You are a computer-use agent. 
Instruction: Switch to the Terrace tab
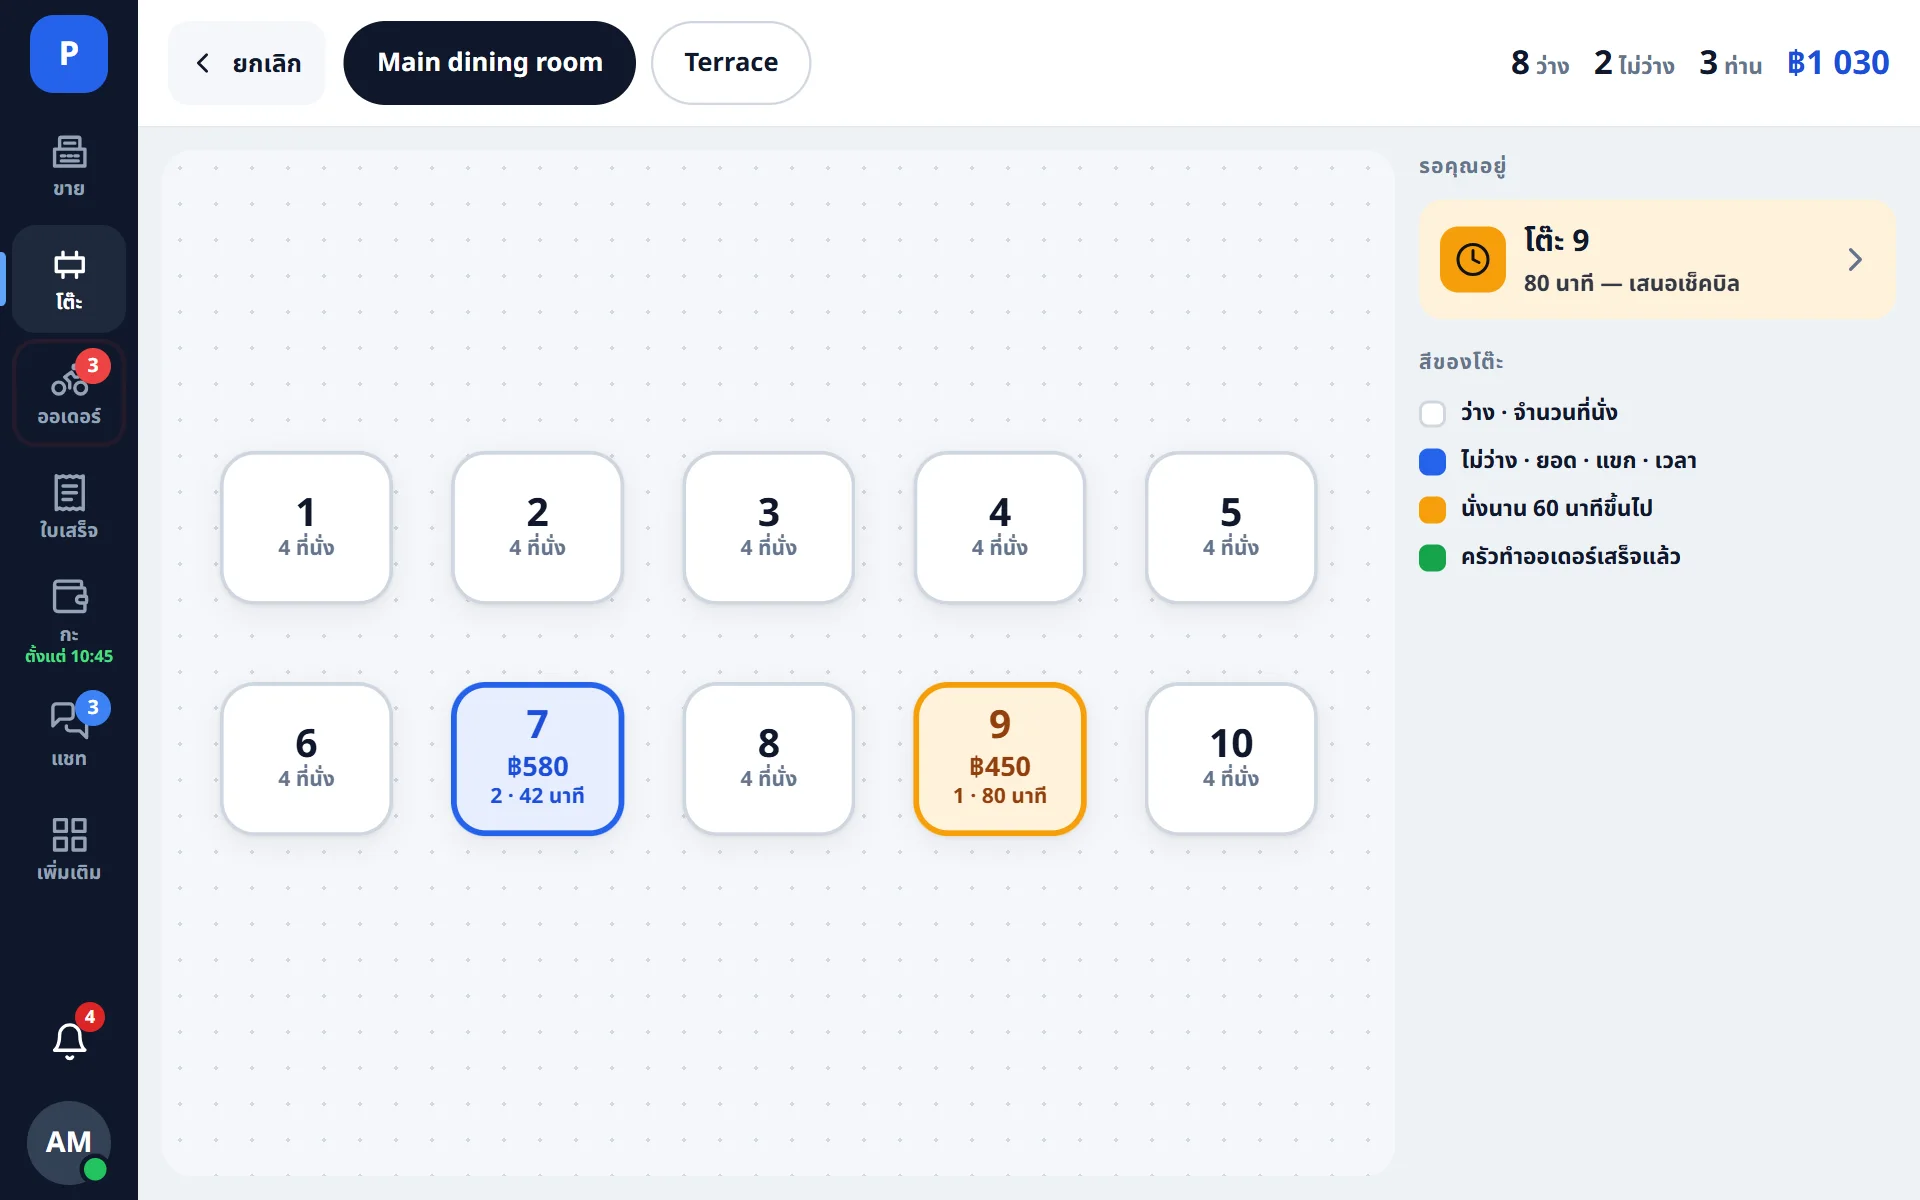731,63
